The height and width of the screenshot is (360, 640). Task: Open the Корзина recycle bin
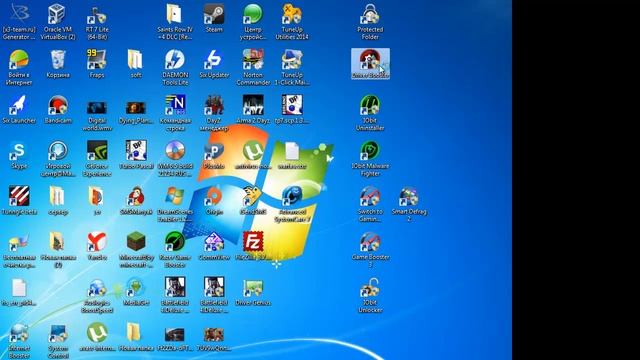pos(58,64)
